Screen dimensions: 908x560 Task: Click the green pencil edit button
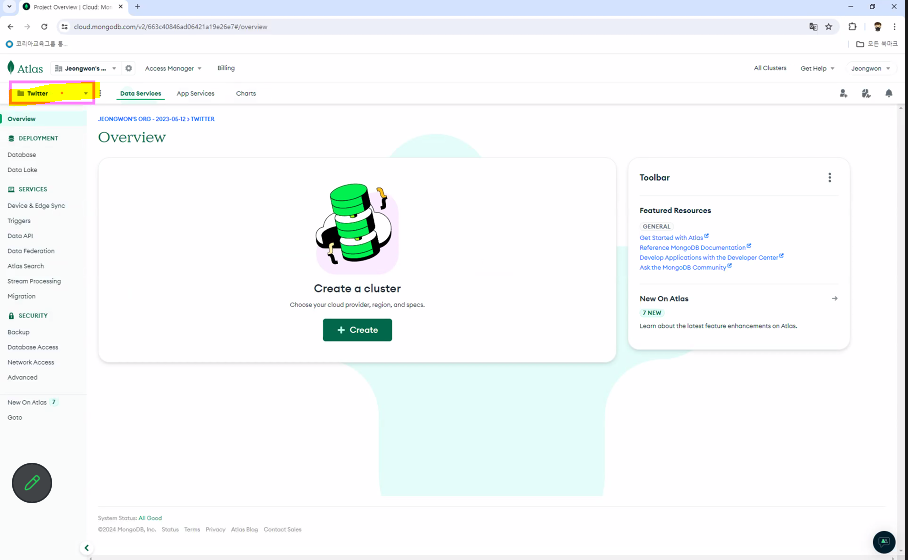[32, 483]
